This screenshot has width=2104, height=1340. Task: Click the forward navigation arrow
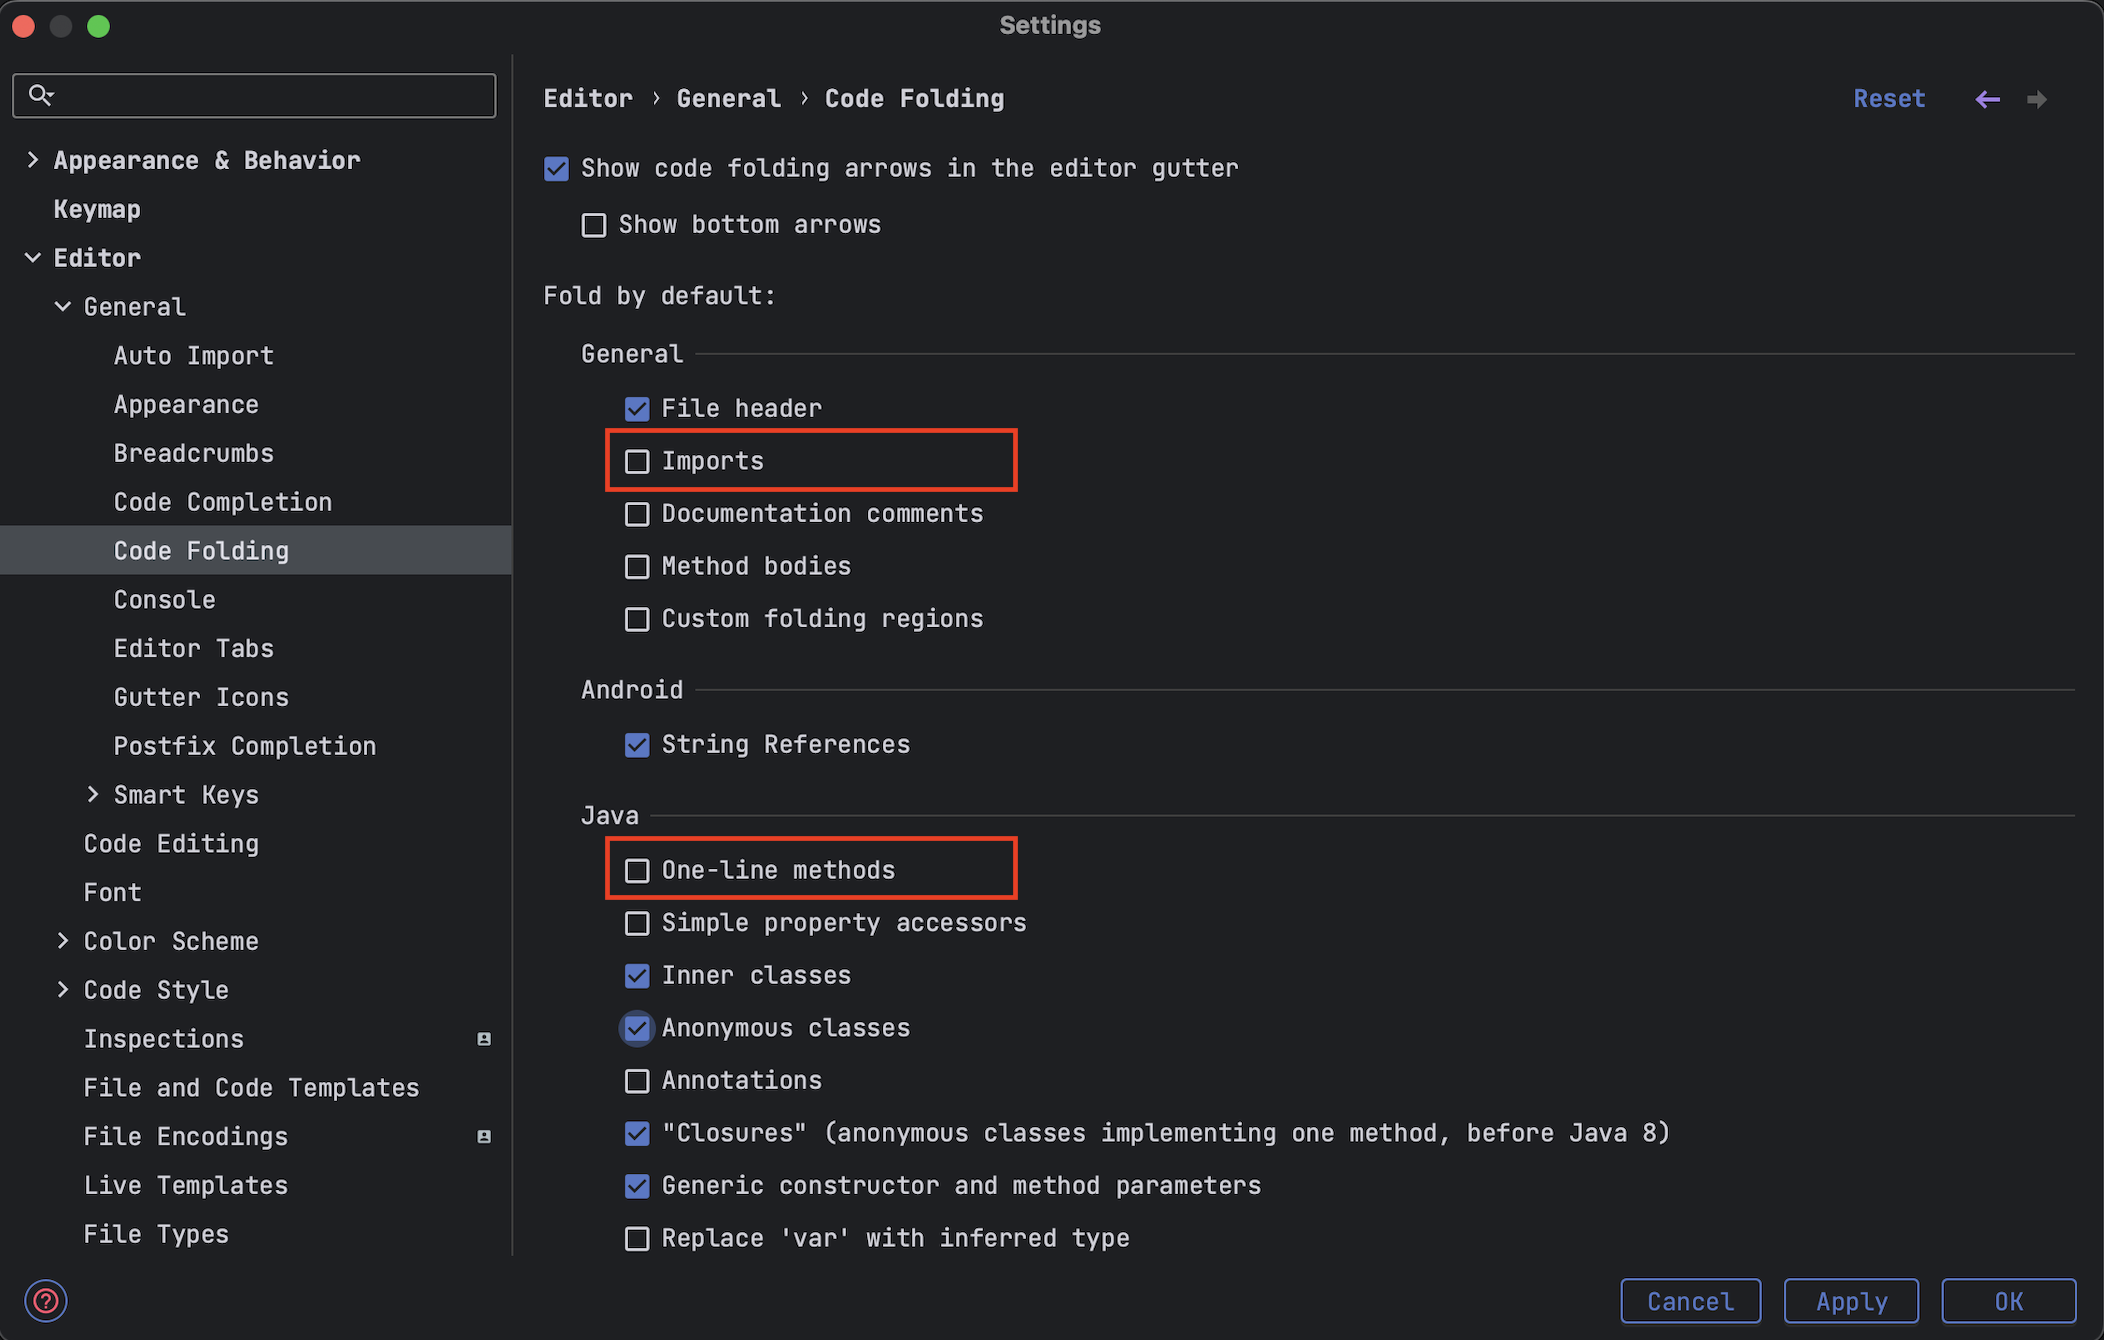[2037, 99]
